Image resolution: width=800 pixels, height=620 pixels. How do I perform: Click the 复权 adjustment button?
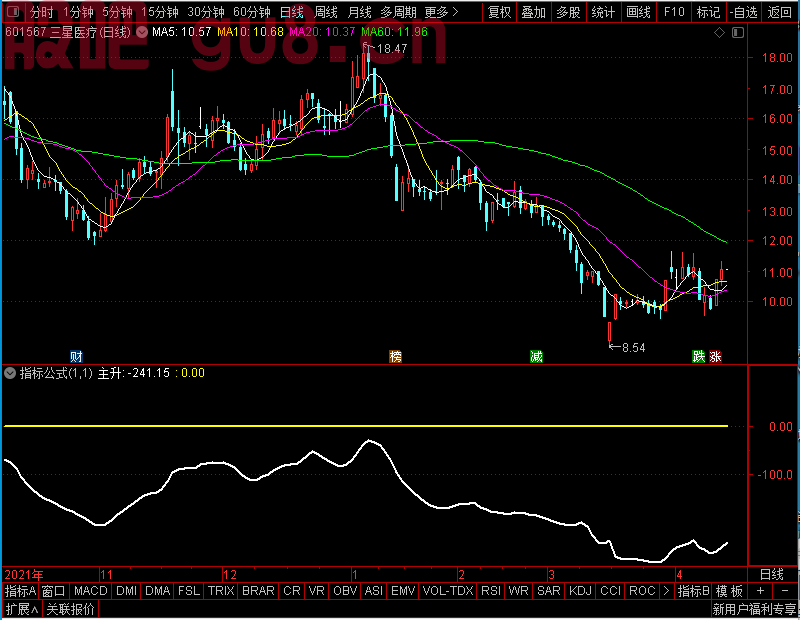(499, 12)
